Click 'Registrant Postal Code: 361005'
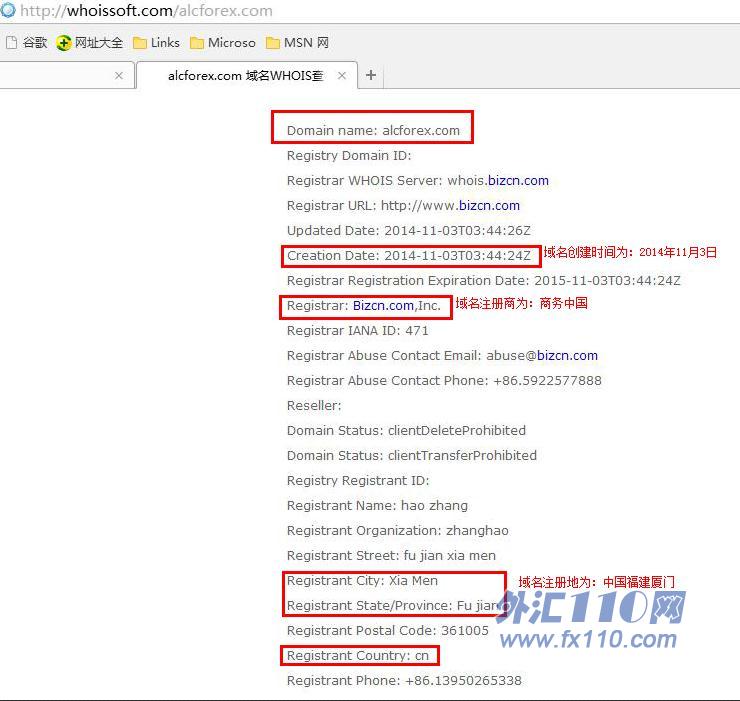This screenshot has height=701, width=740. point(388,631)
